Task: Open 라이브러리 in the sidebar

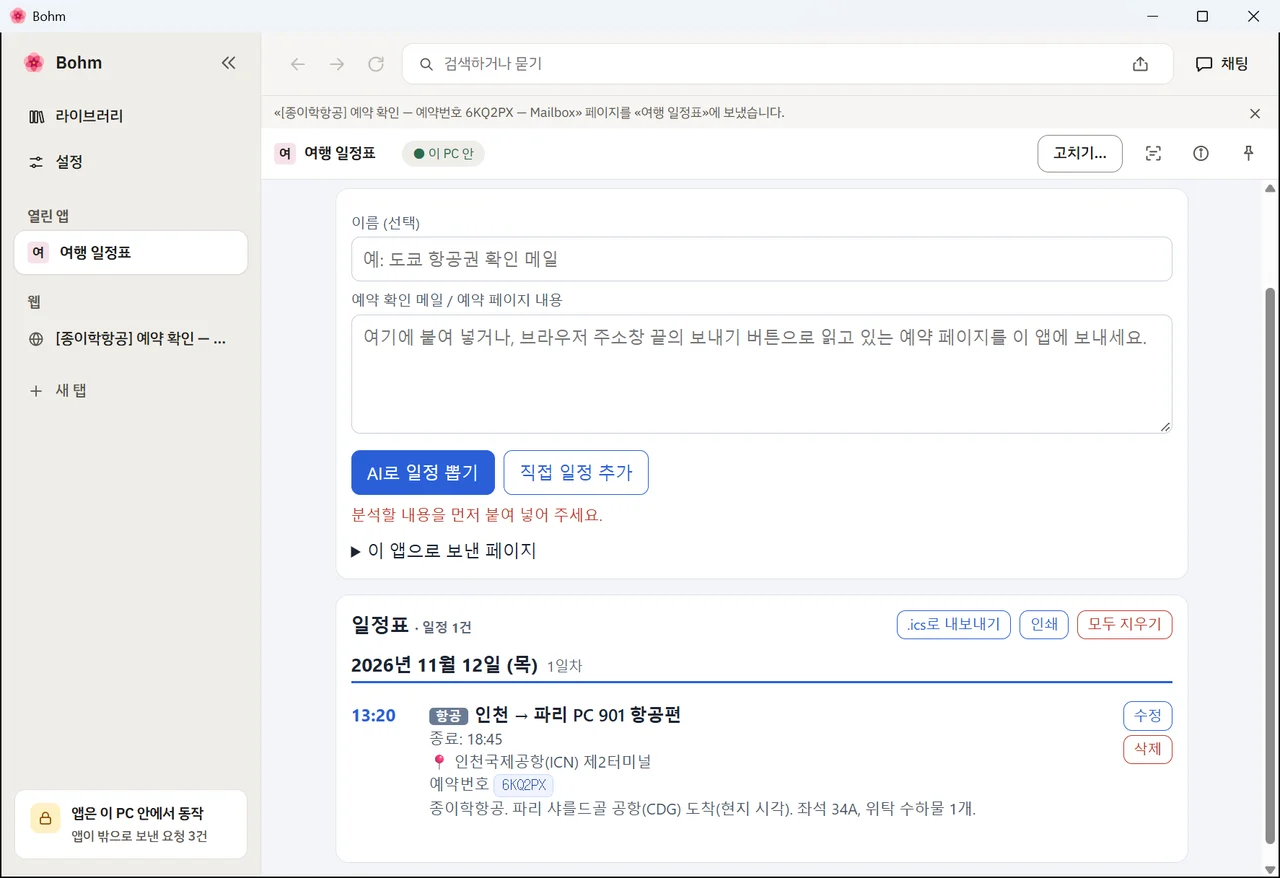Action: [x=130, y=116]
